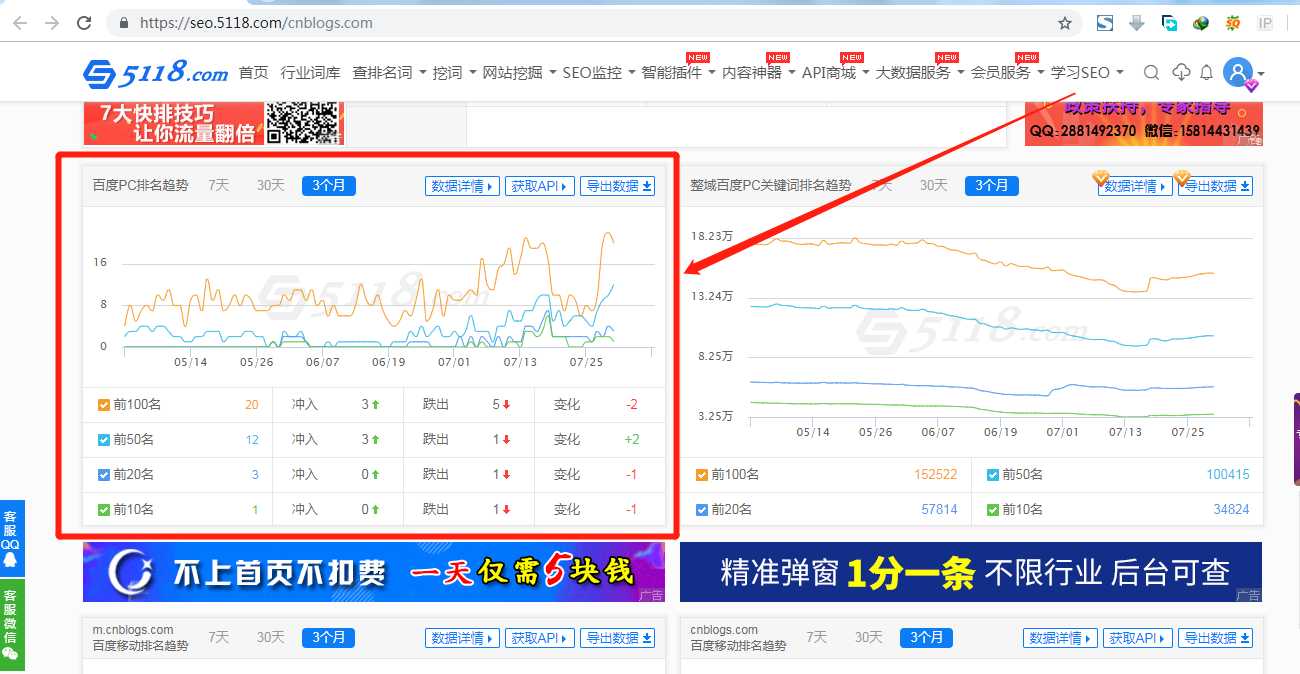1300x674 pixels.
Task: Click the teal copy-arrow extension icon
Action: pyautogui.click(x=1169, y=23)
